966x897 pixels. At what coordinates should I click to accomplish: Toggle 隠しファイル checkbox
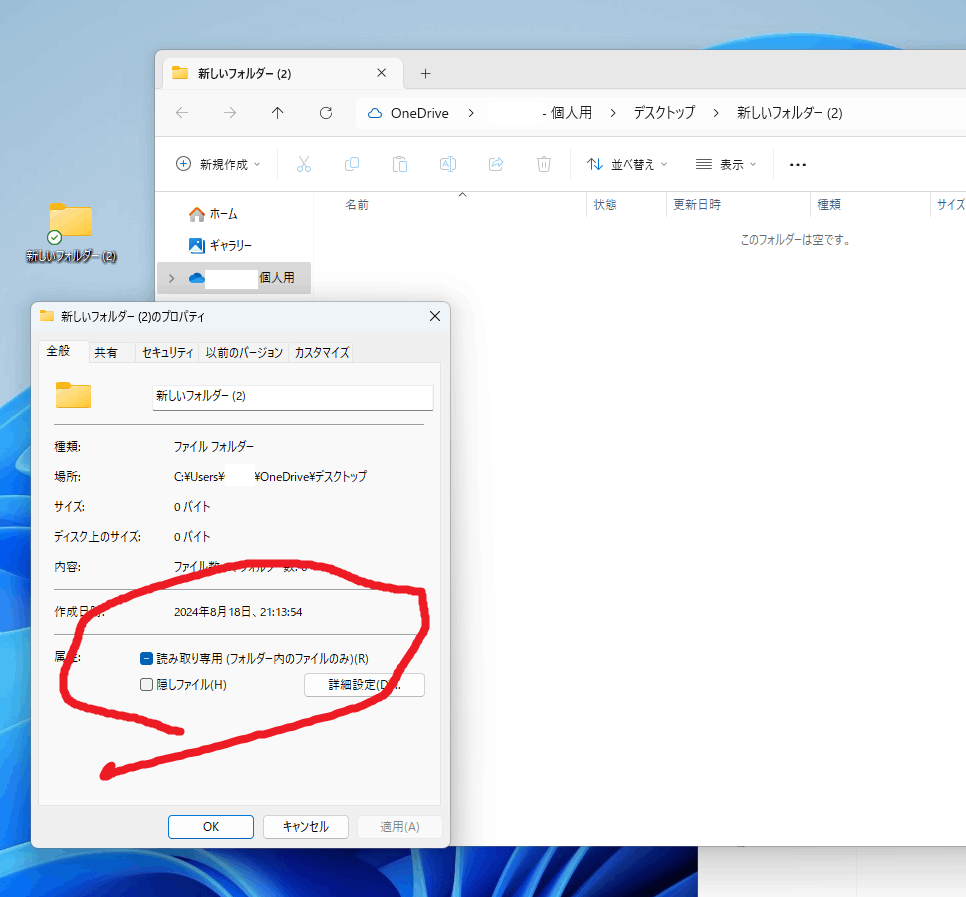click(147, 684)
